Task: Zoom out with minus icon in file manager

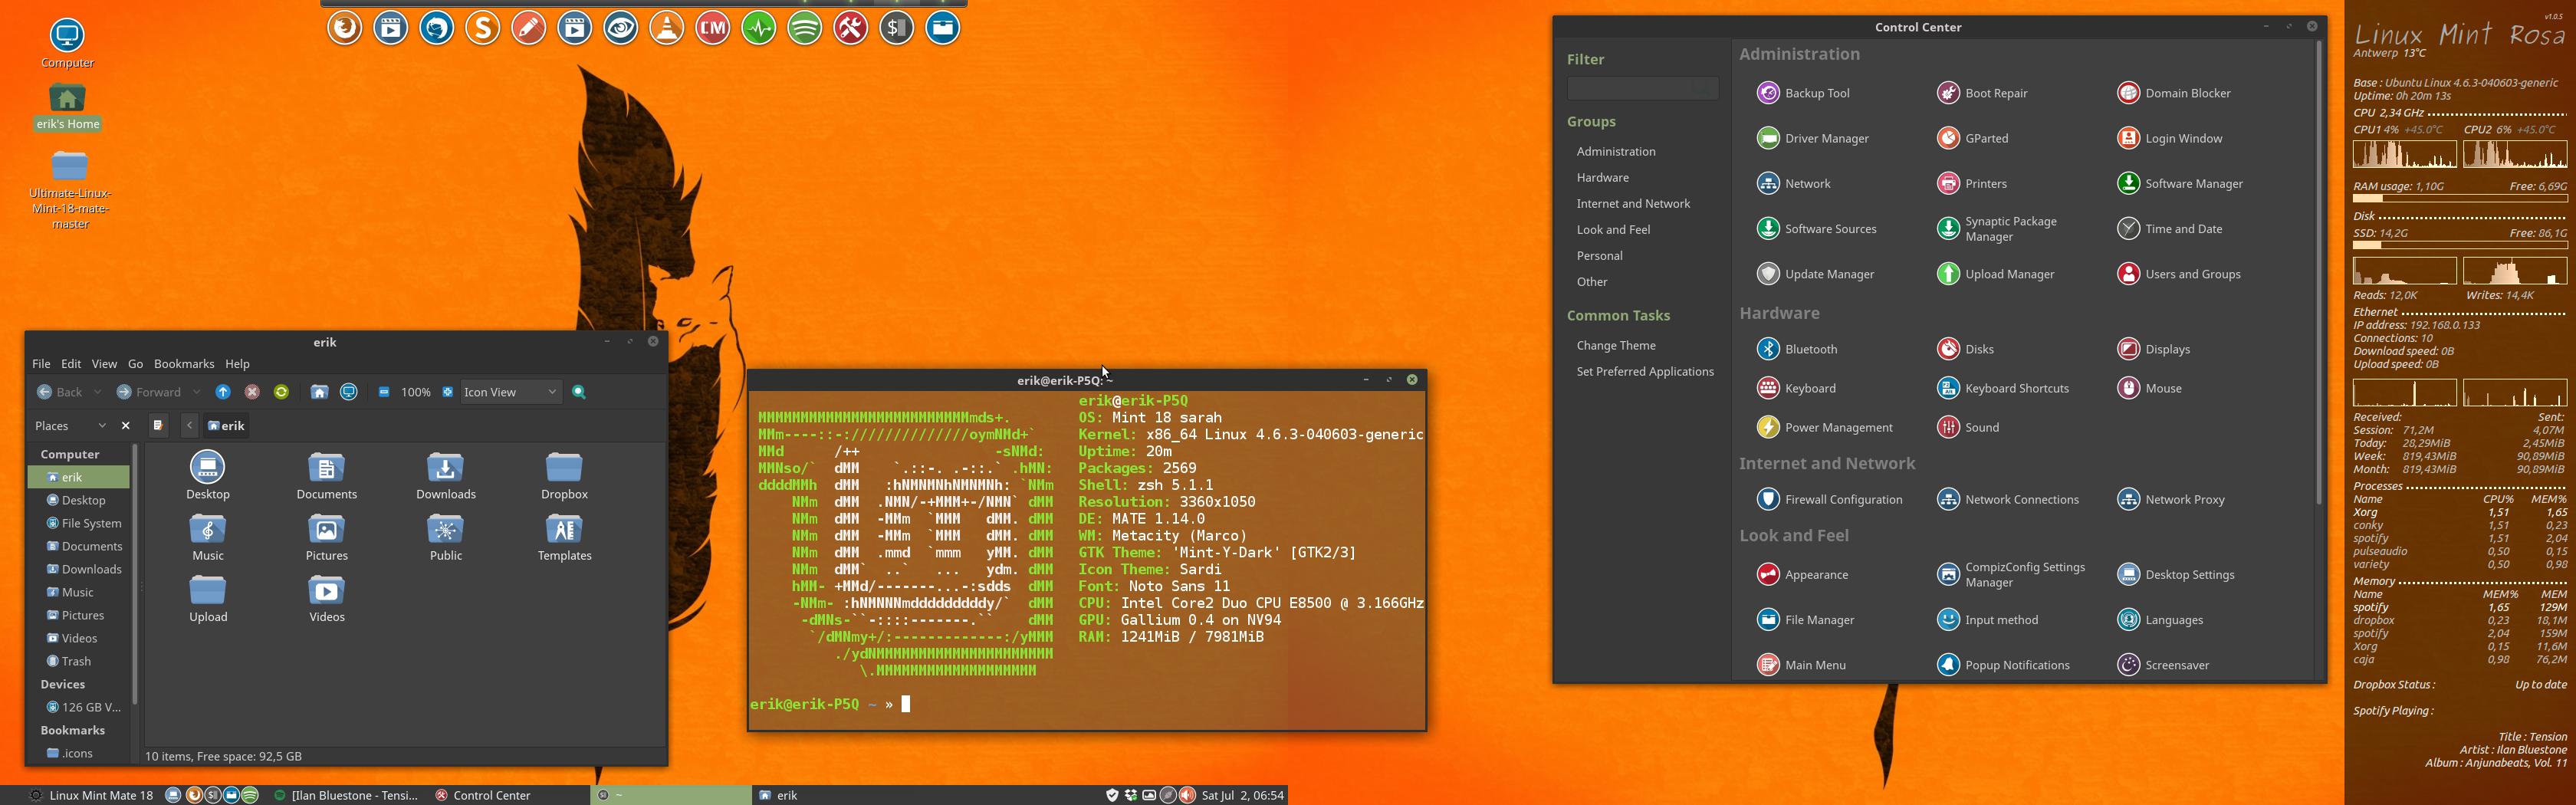Action: click(x=384, y=392)
